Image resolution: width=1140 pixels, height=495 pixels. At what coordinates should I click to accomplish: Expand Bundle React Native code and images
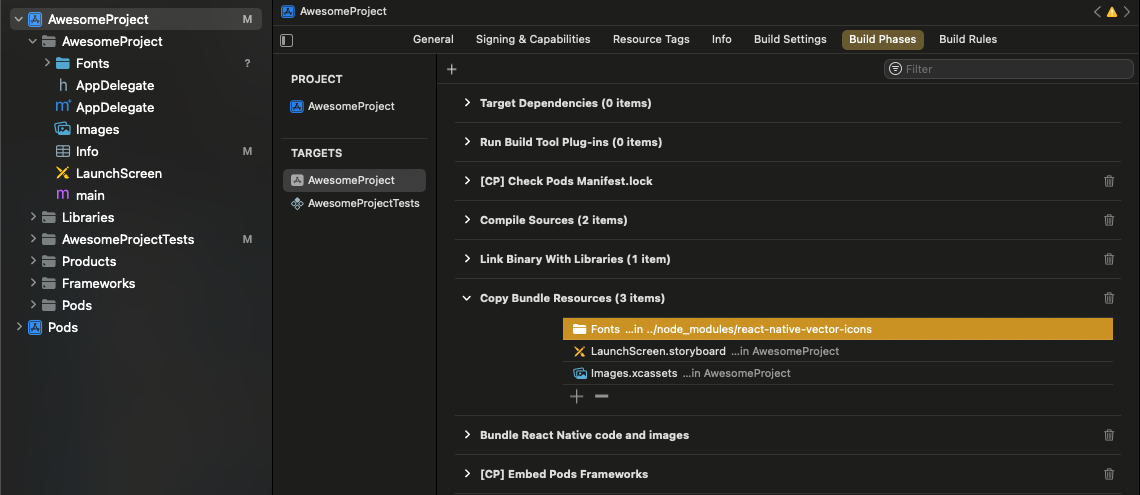coord(467,435)
